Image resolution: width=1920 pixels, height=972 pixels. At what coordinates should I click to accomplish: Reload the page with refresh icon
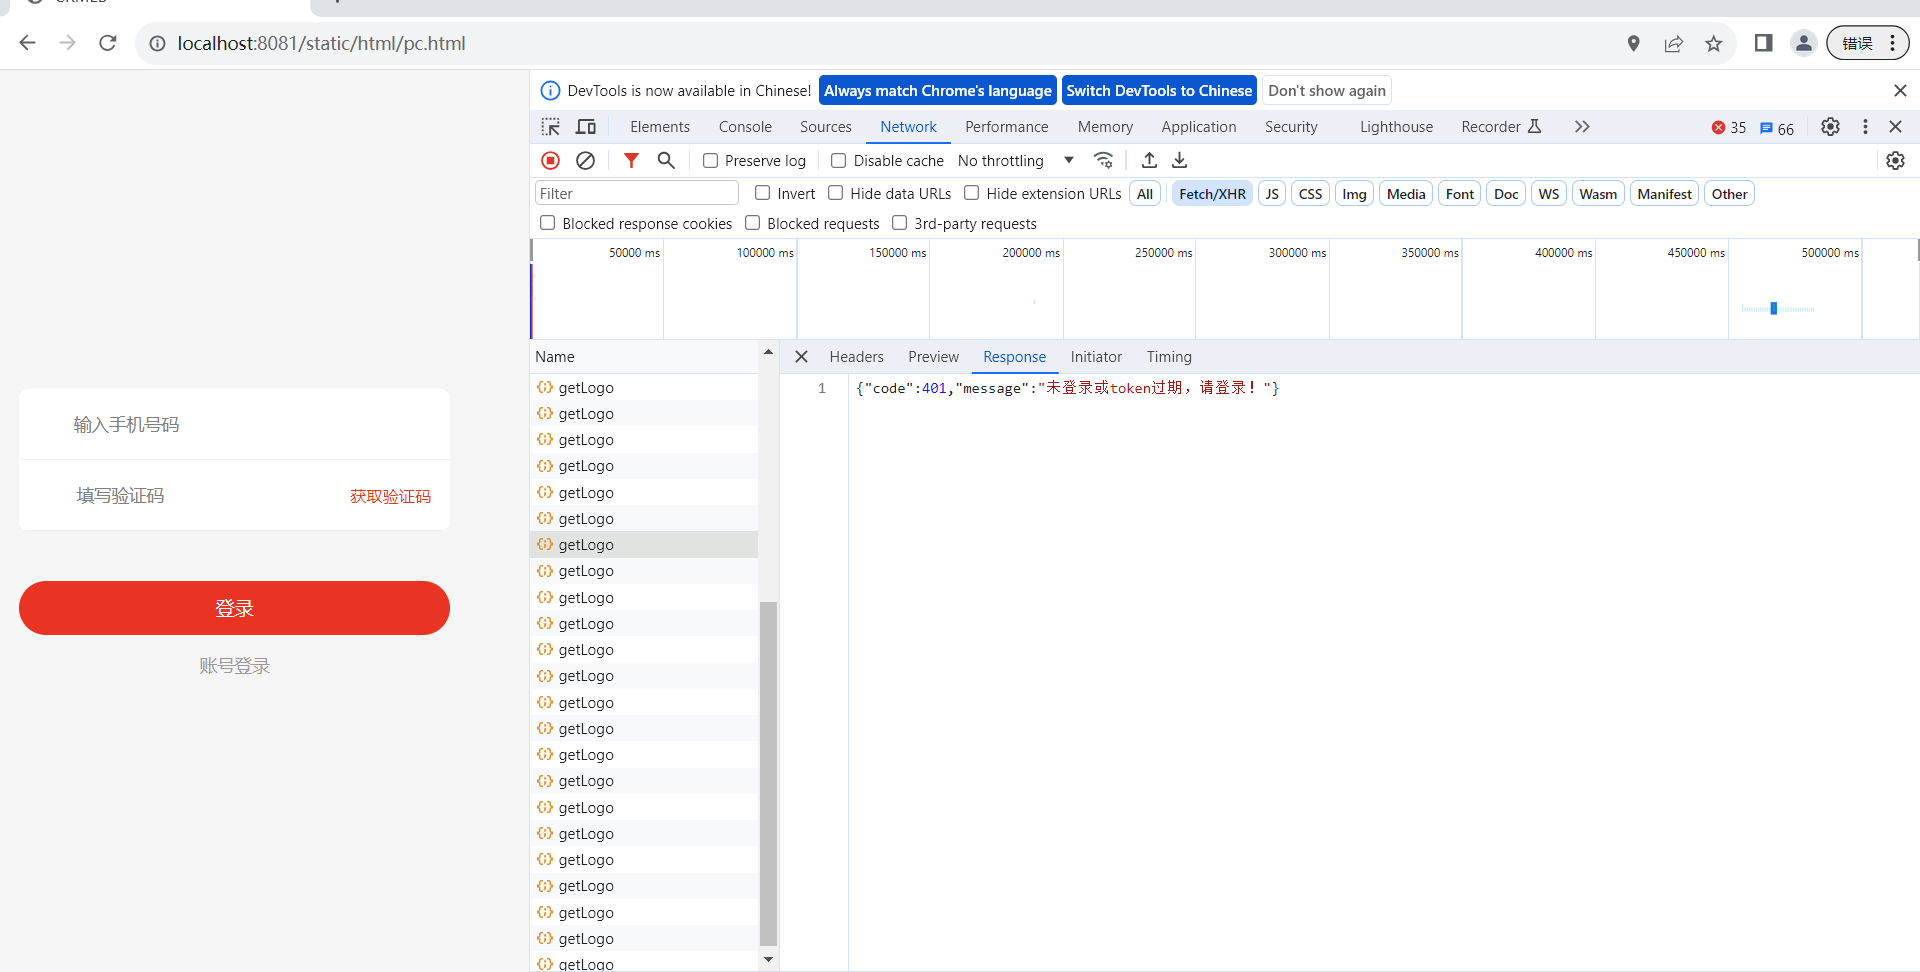click(x=108, y=43)
